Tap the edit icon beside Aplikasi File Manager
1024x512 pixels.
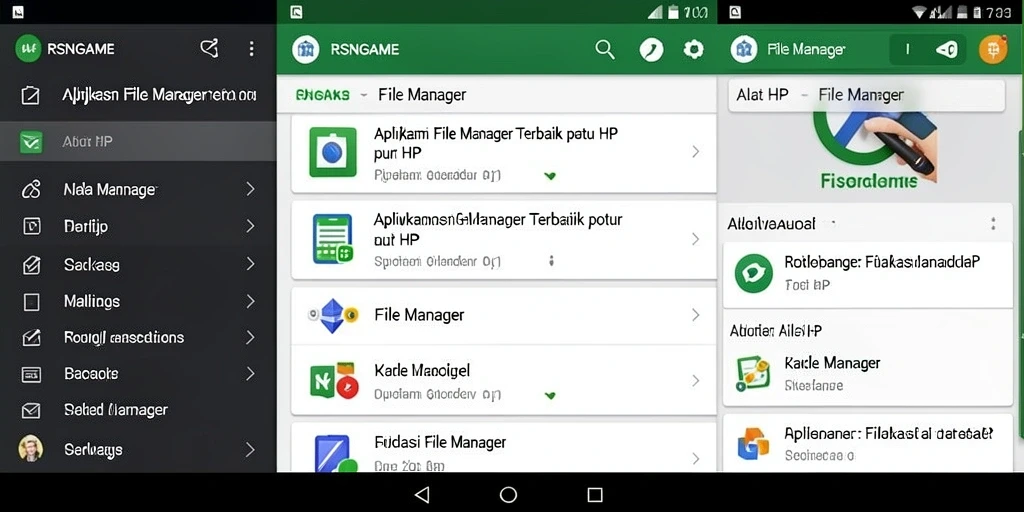pos(31,95)
